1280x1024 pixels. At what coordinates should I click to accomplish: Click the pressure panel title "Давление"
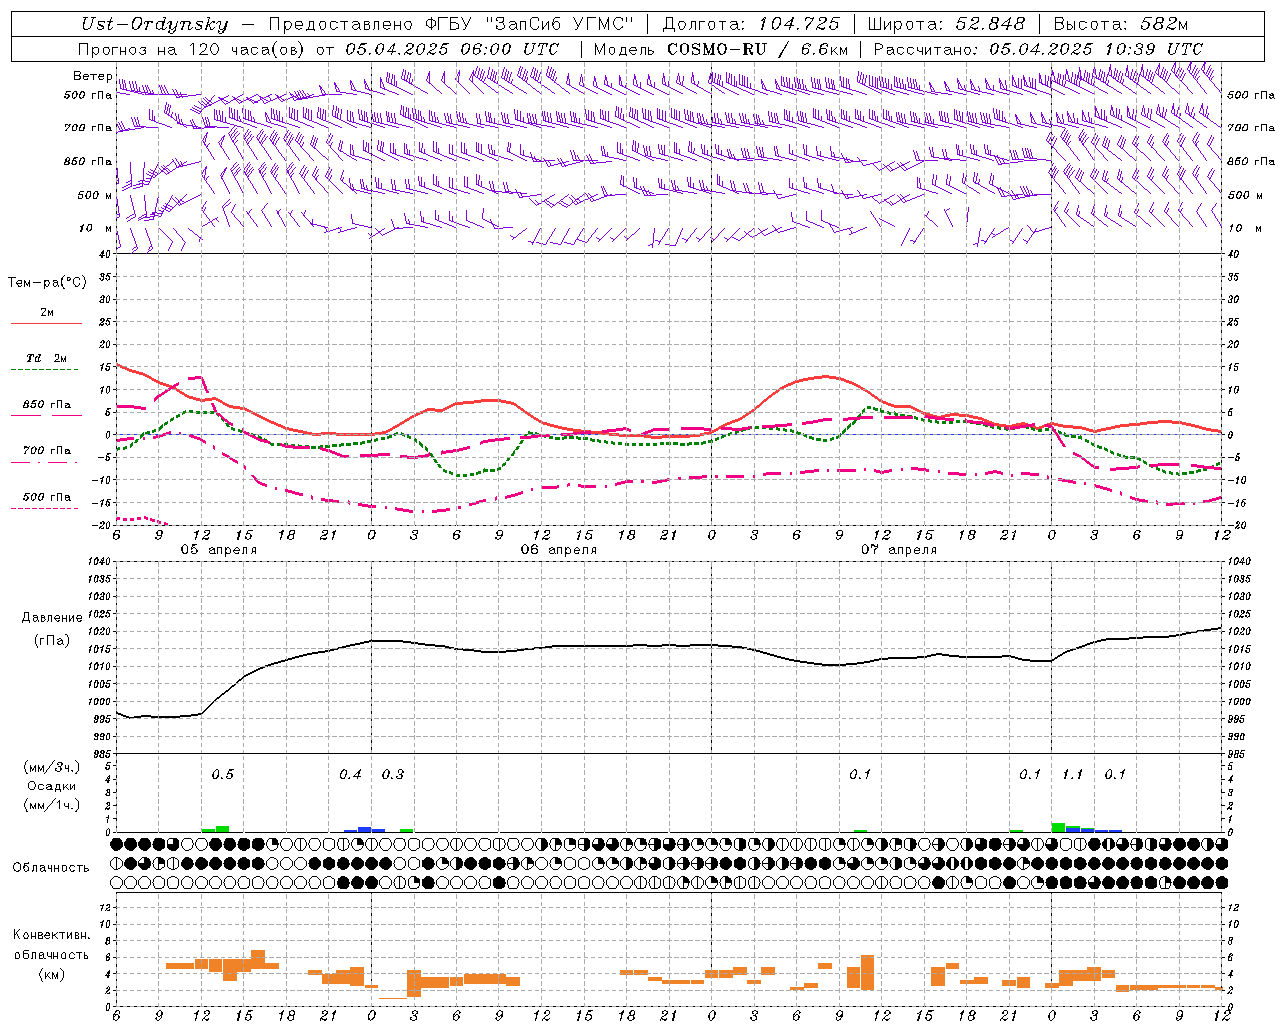tap(52, 618)
